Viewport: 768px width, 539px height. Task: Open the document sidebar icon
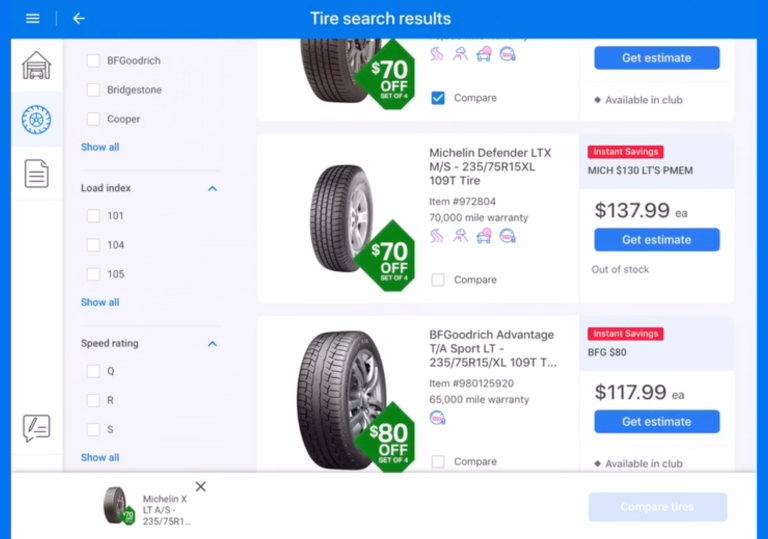[x=37, y=173]
